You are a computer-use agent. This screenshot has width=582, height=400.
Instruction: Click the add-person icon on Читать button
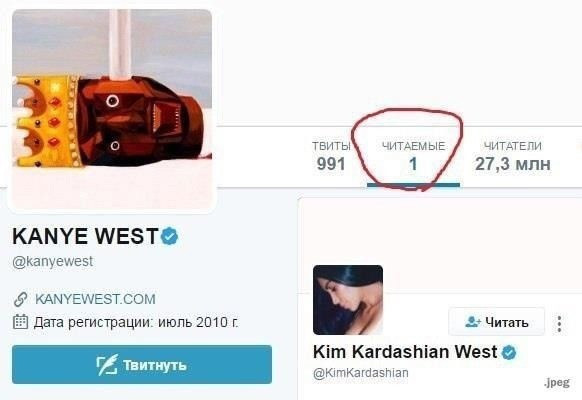(473, 321)
